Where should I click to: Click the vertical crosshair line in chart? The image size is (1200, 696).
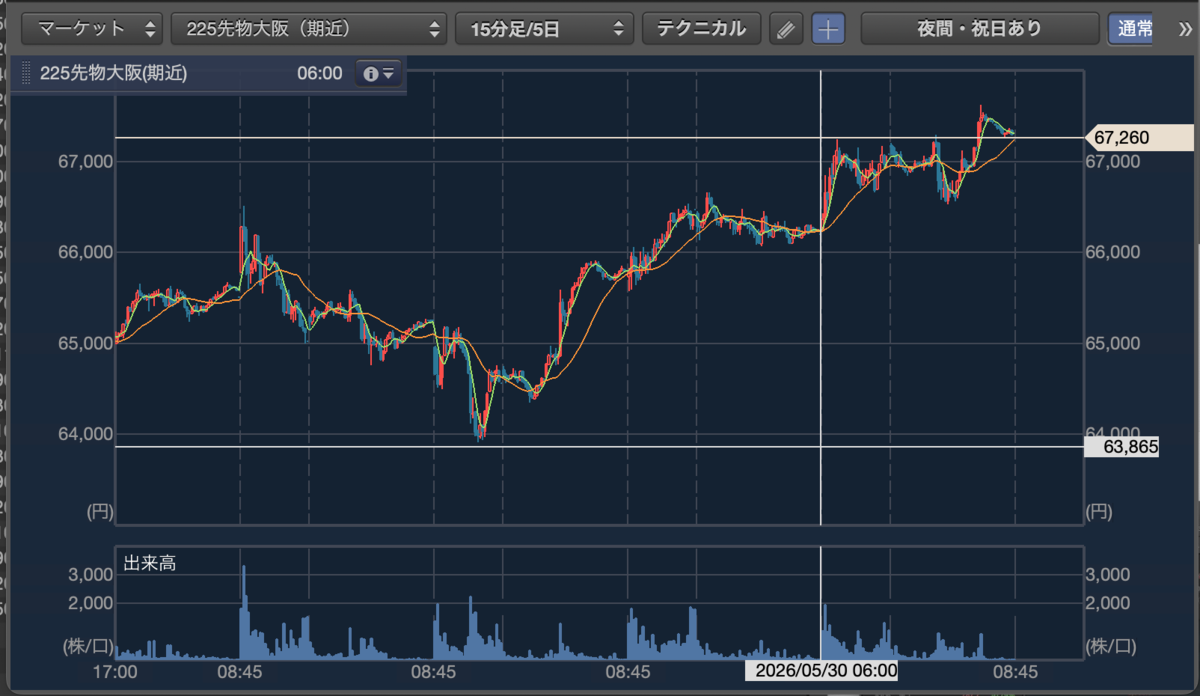pyautogui.click(x=821, y=300)
